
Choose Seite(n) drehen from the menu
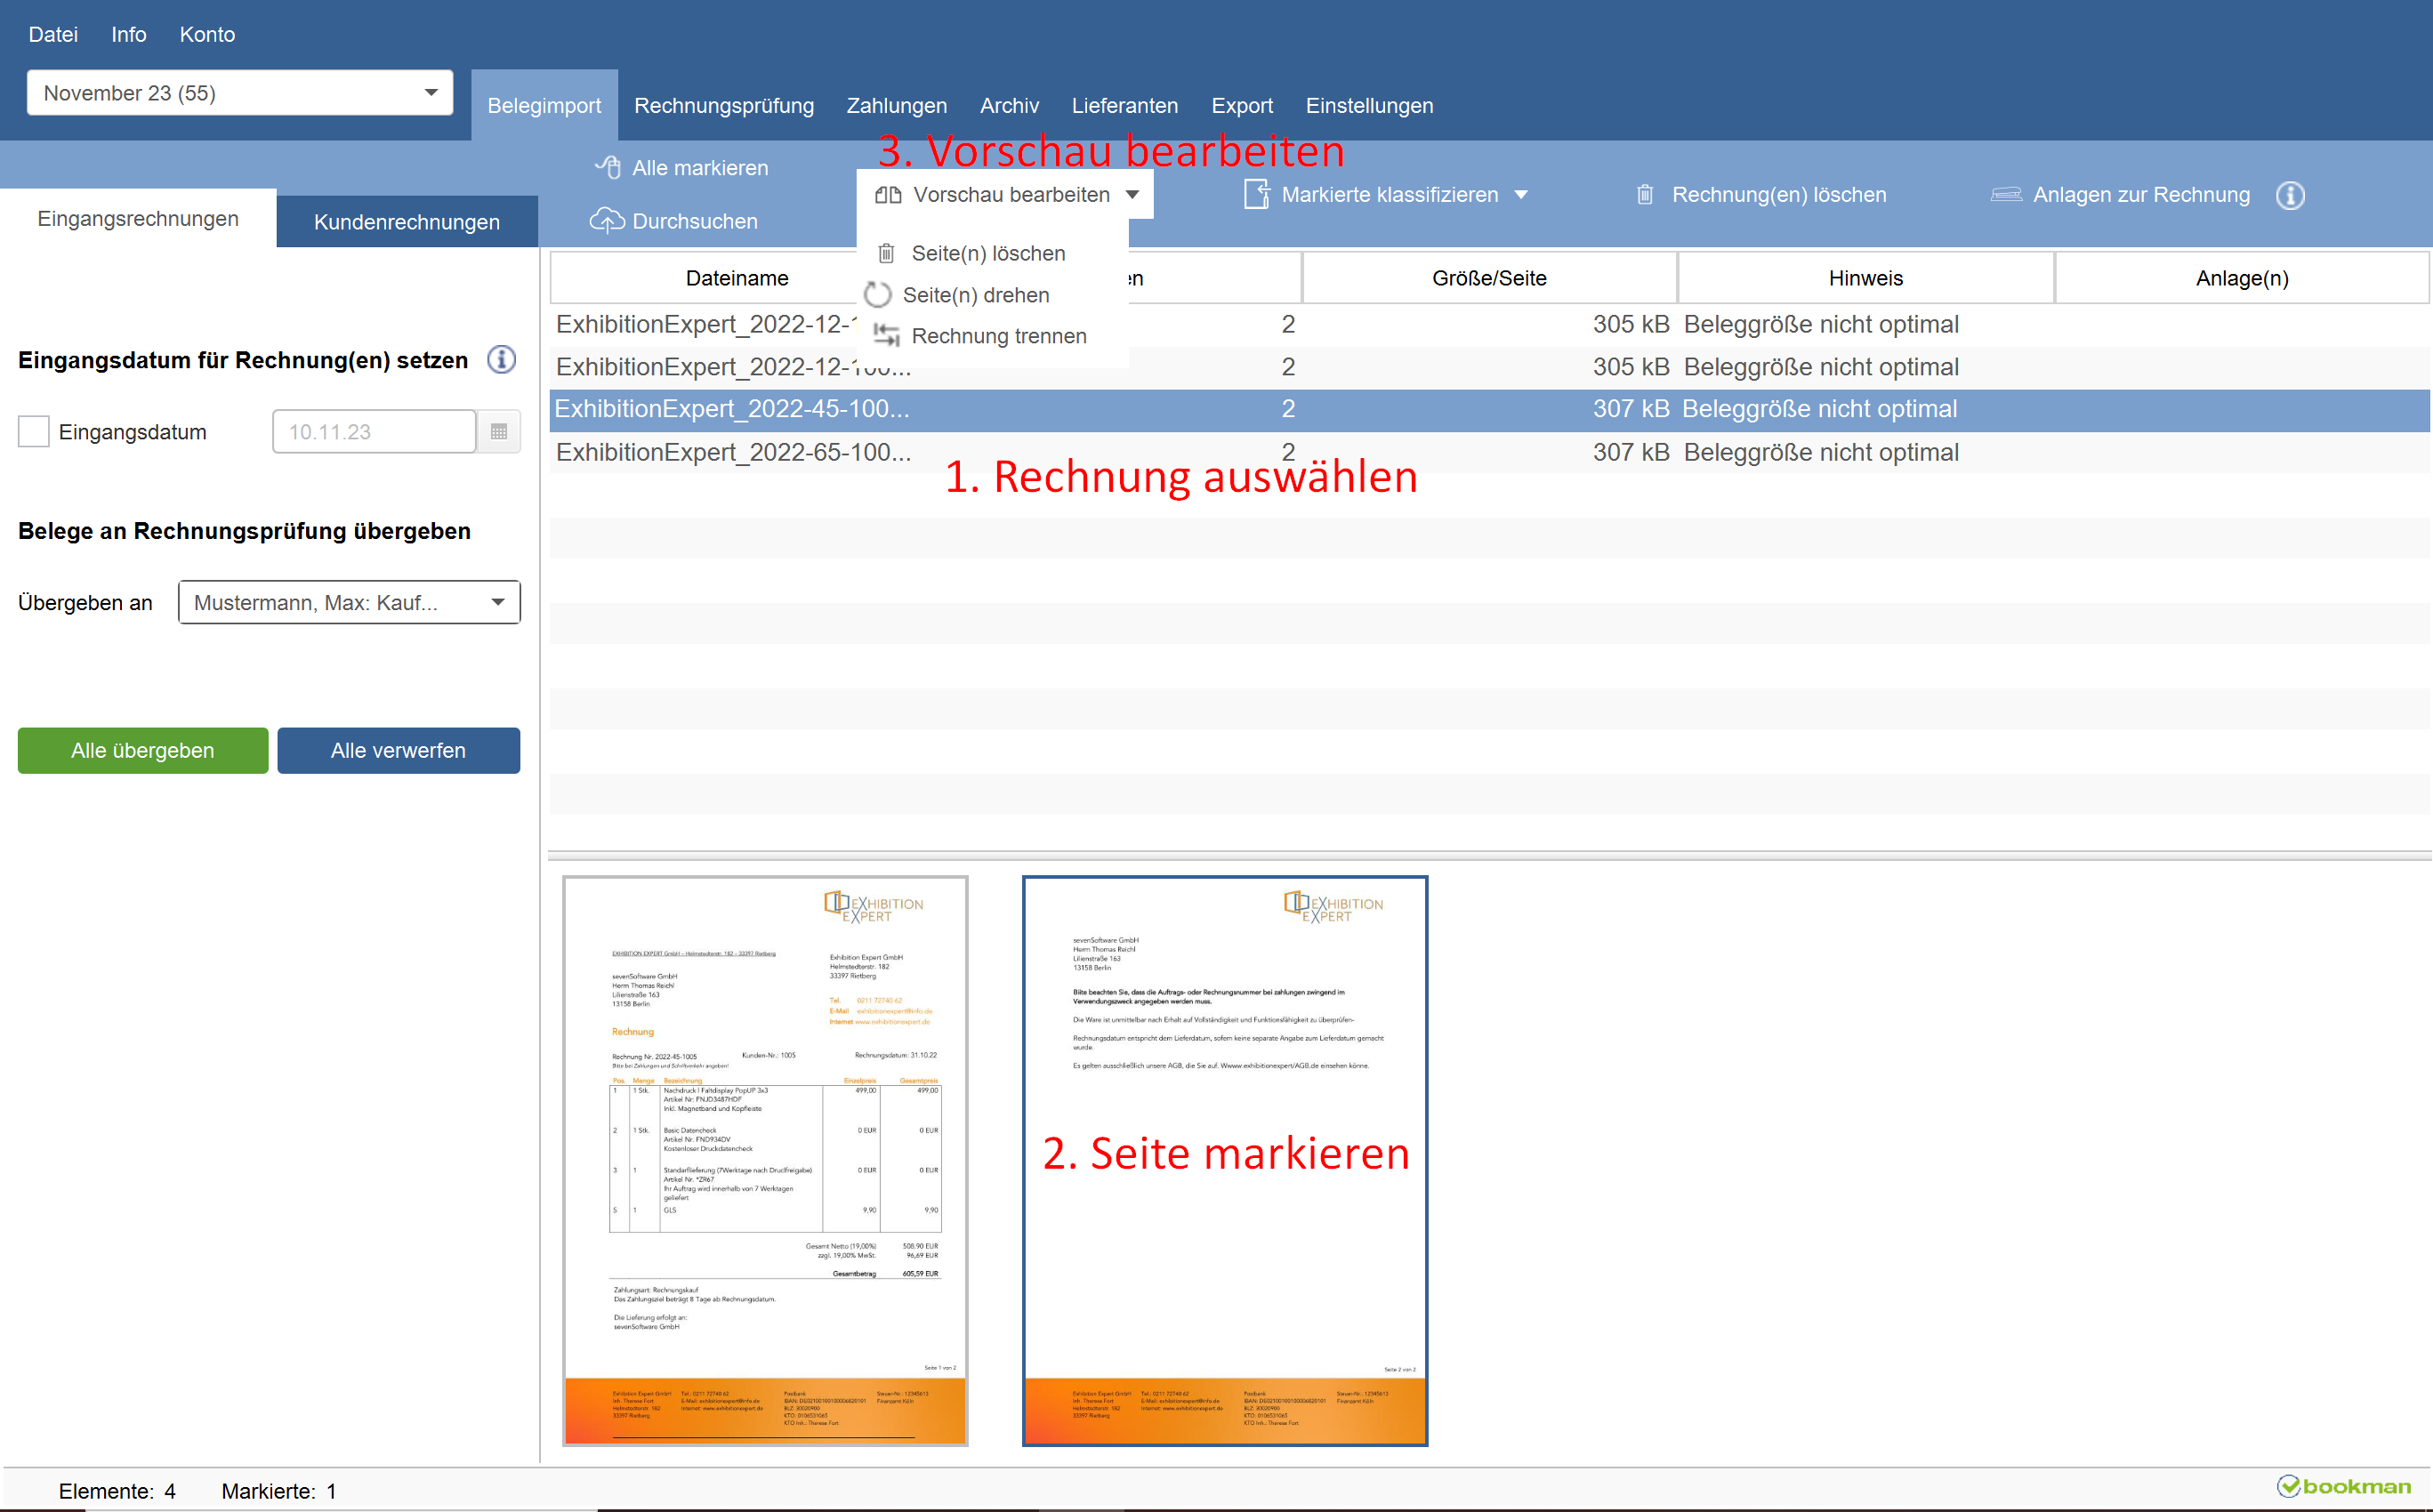[975, 295]
